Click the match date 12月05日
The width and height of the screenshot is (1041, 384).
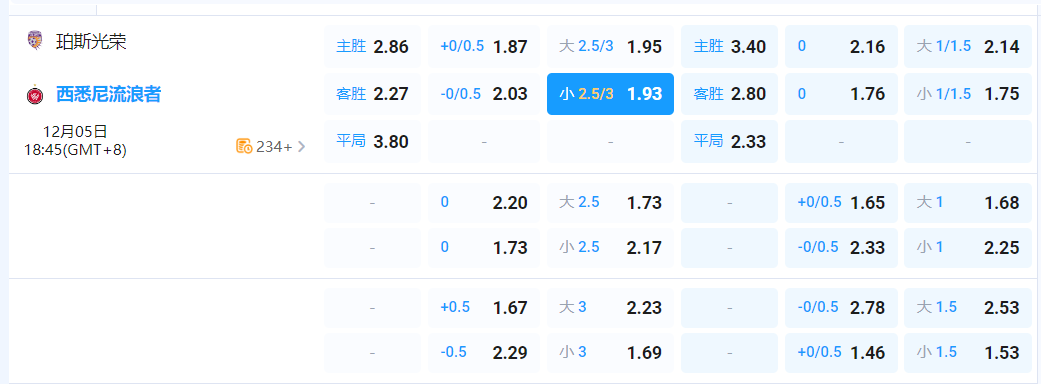75,131
